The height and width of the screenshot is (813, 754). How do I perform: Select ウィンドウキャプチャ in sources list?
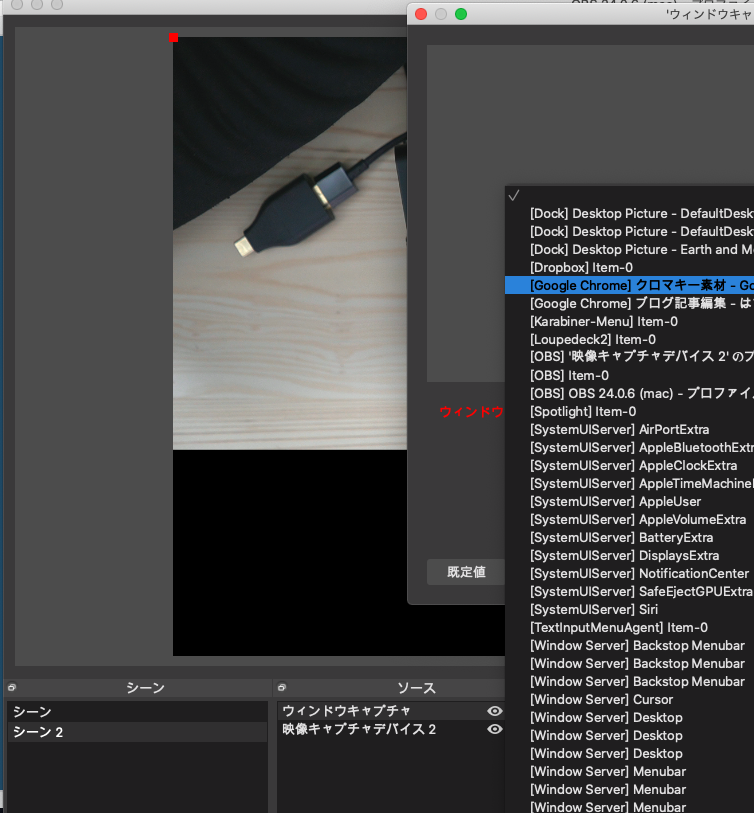coord(391,710)
